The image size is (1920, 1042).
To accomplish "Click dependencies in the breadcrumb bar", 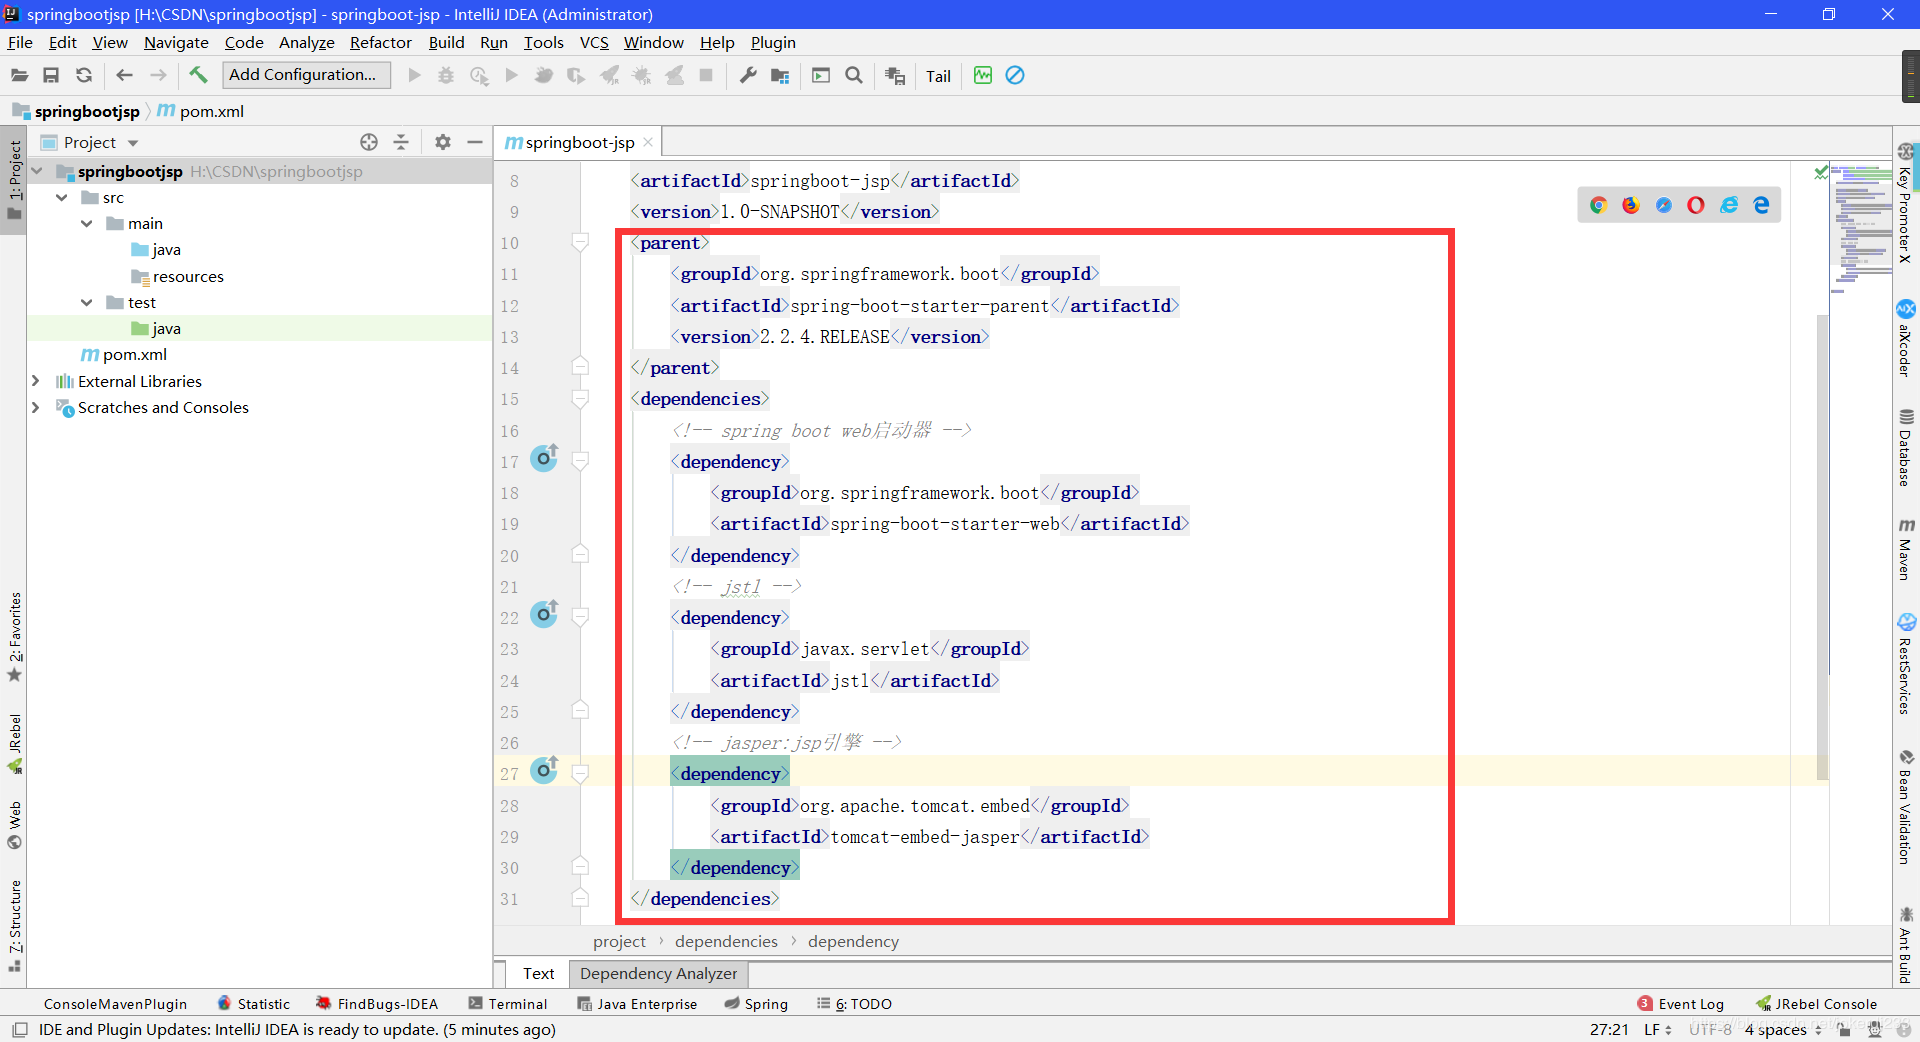I will pos(726,941).
